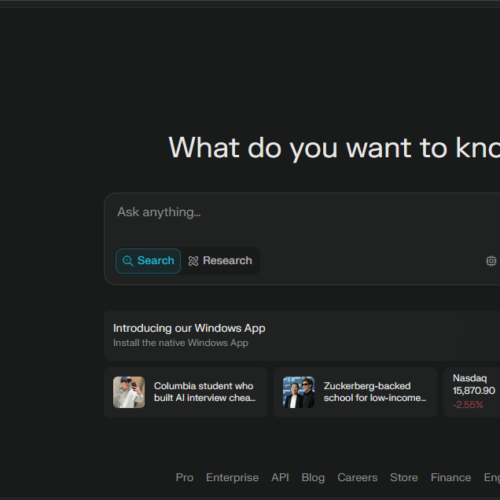Open the API footer link
Image resolution: width=500 pixels, height=500 pixels.
(280, 477)
